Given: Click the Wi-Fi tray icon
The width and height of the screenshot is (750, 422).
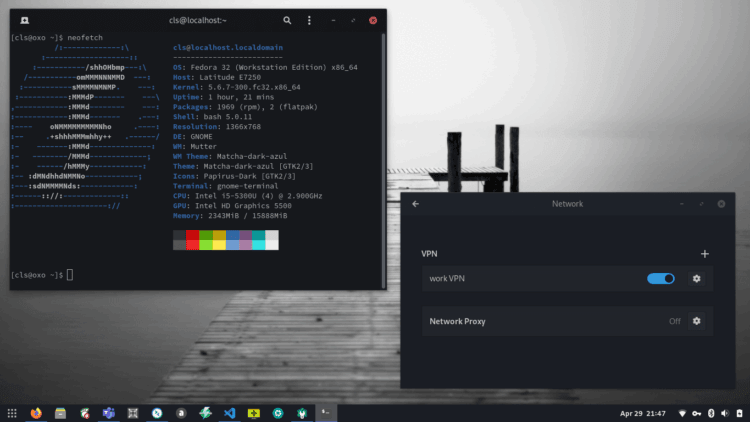Looking at the screenshot, I should 683,412.
